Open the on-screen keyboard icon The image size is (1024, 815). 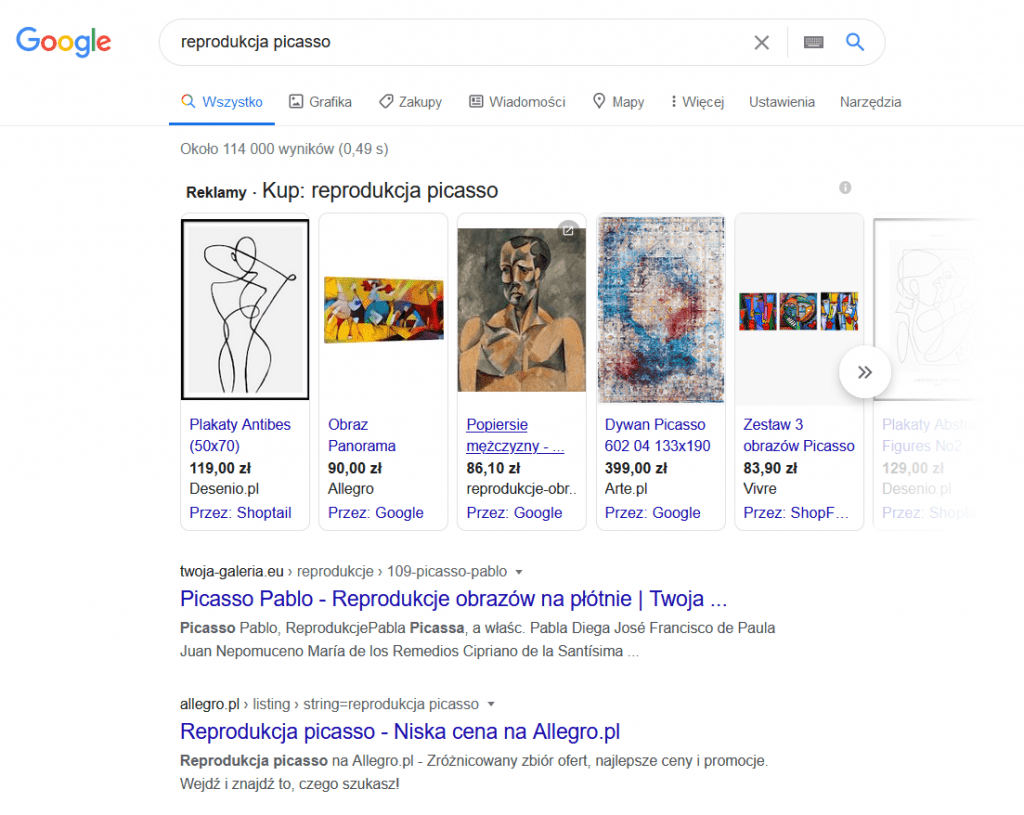click(813, 42)
